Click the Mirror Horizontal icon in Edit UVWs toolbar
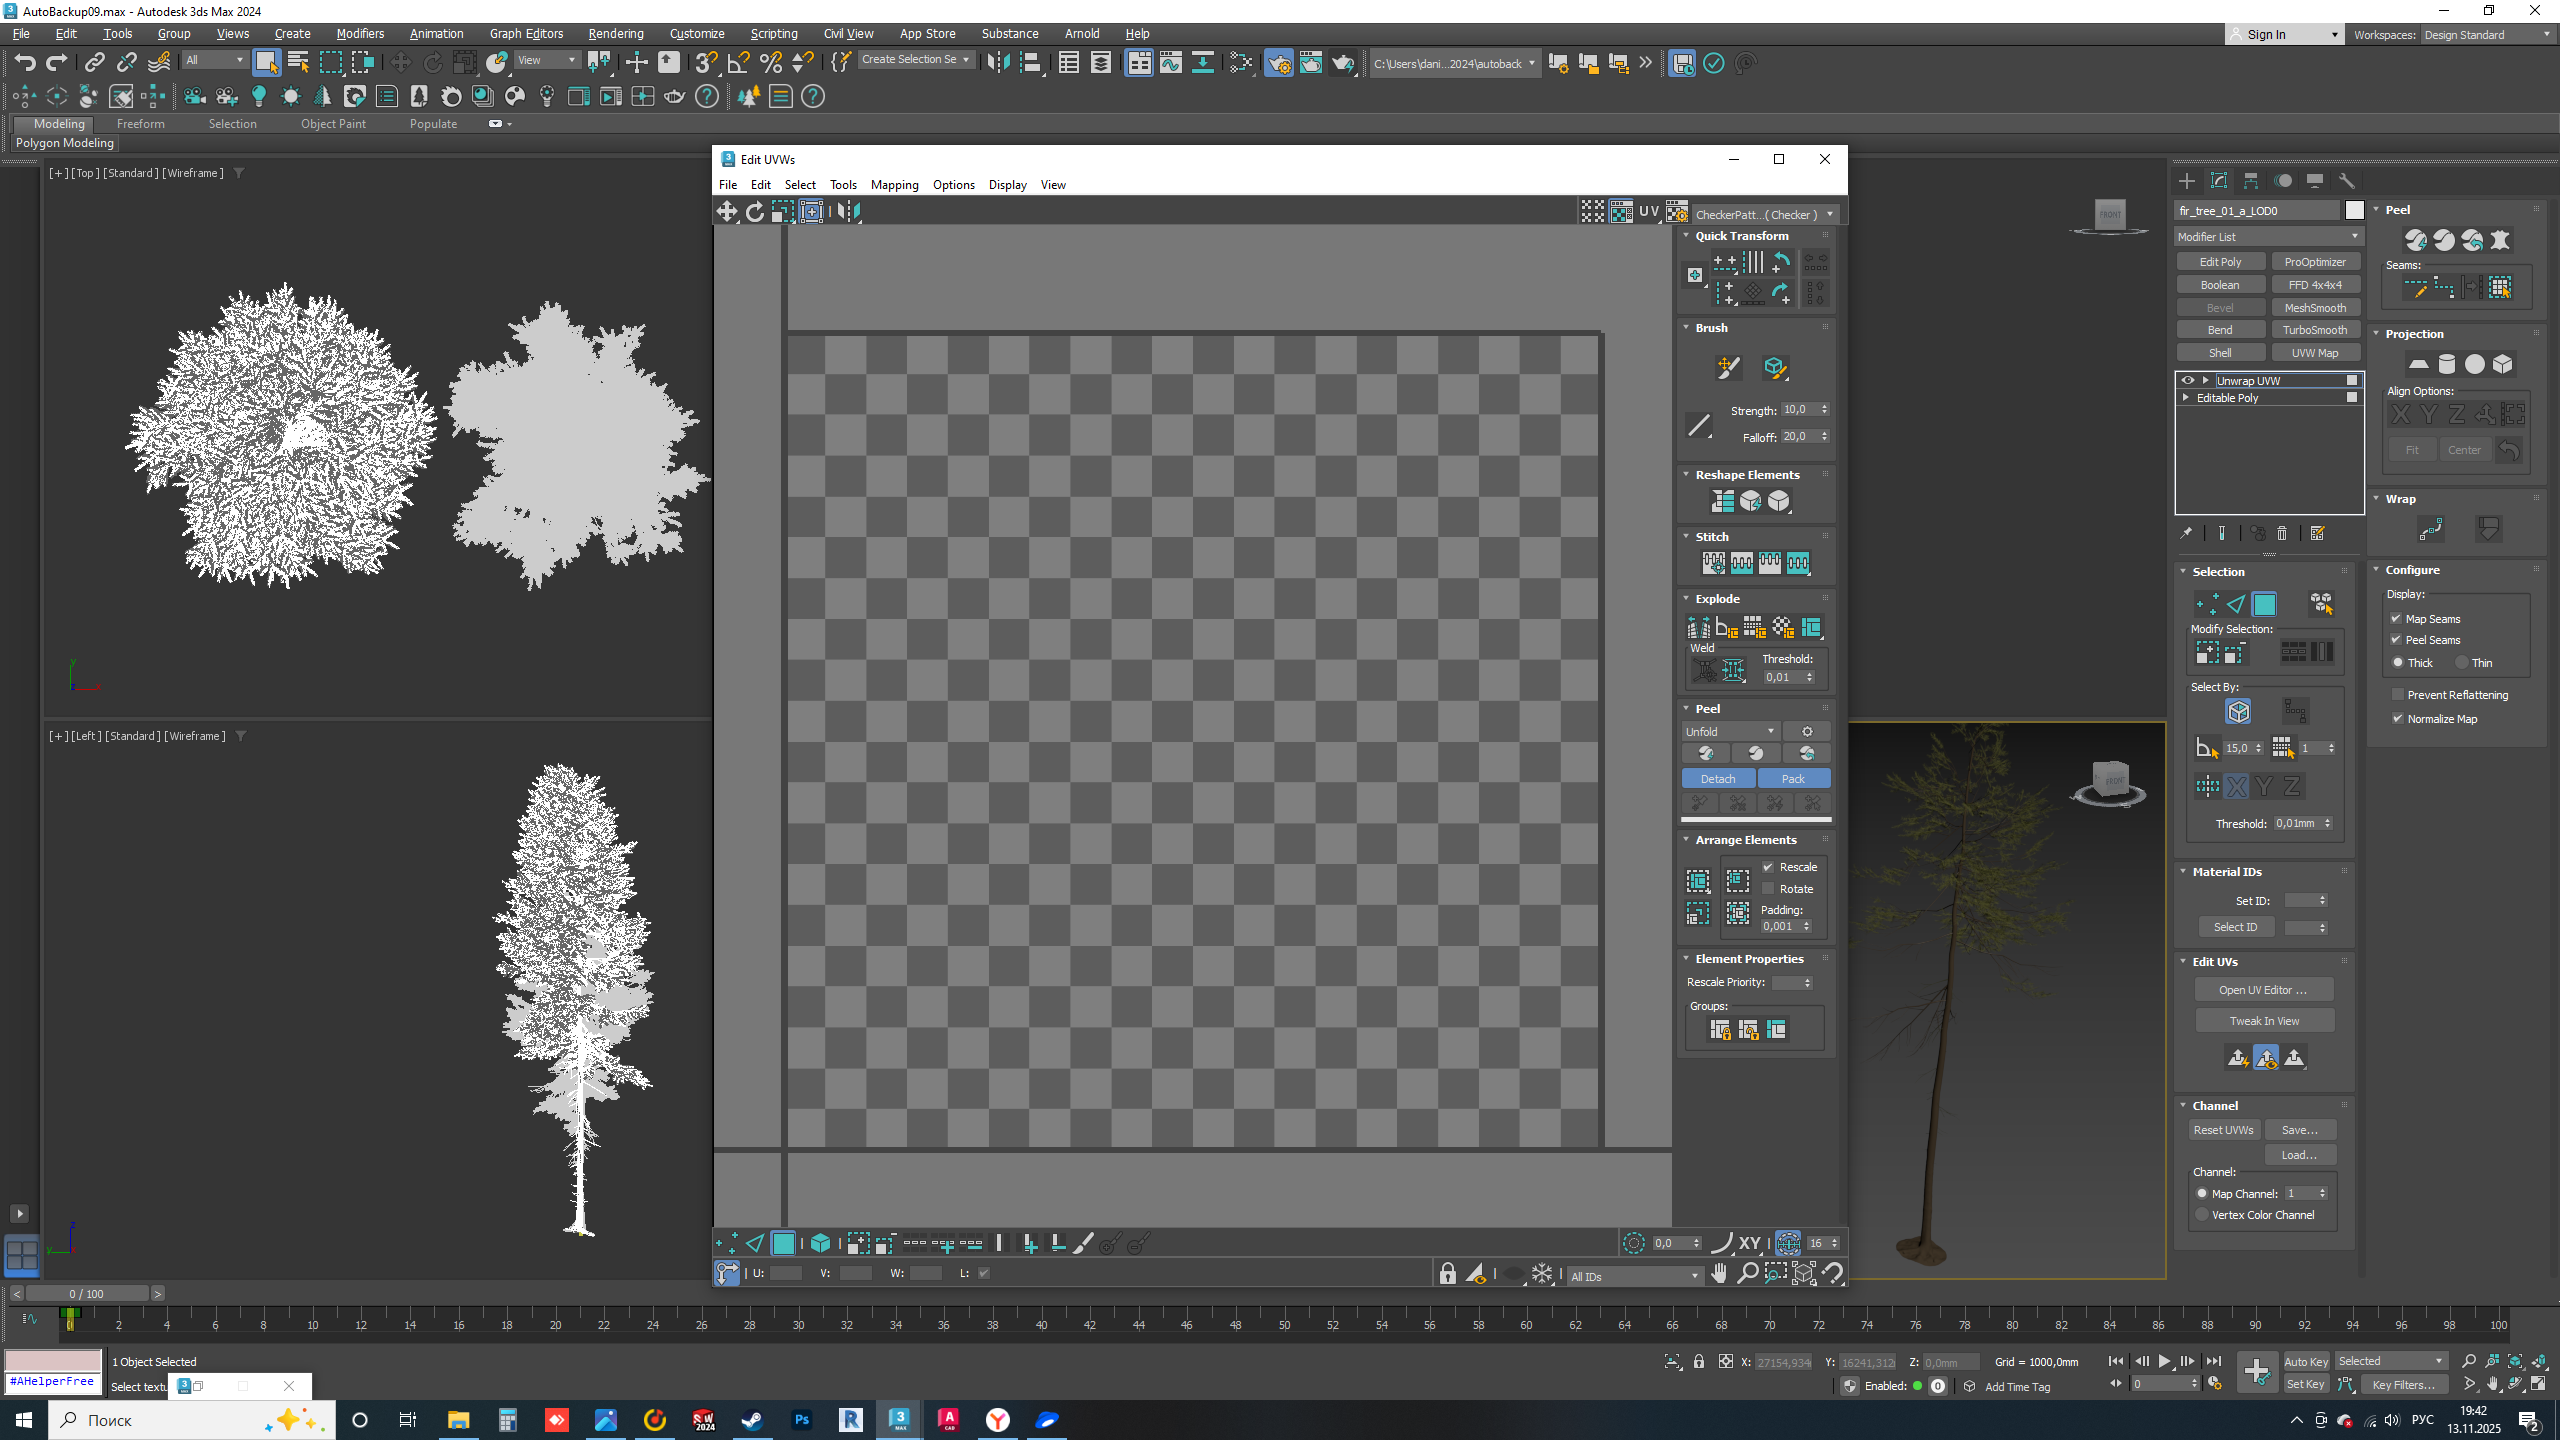This screenshot has width=2560, height=1440. click(x=849, y=211)
